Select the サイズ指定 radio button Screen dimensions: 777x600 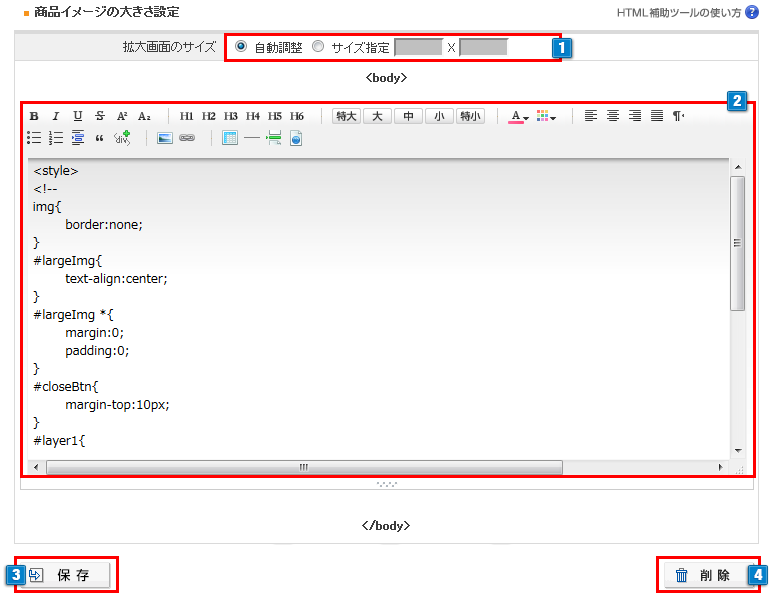pos(318,46)
